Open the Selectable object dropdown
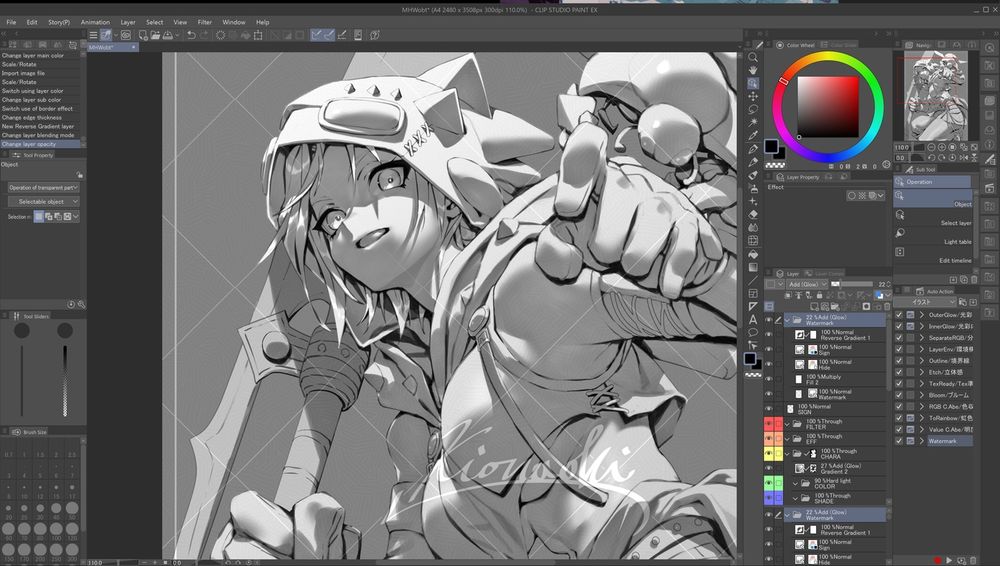 (42, 201)
